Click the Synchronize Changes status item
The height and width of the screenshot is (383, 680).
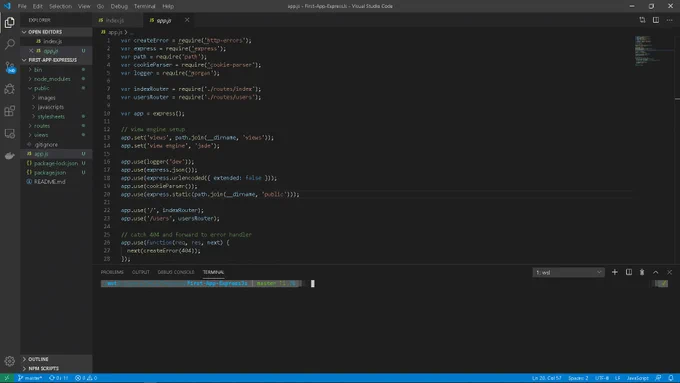coord(59,378)
